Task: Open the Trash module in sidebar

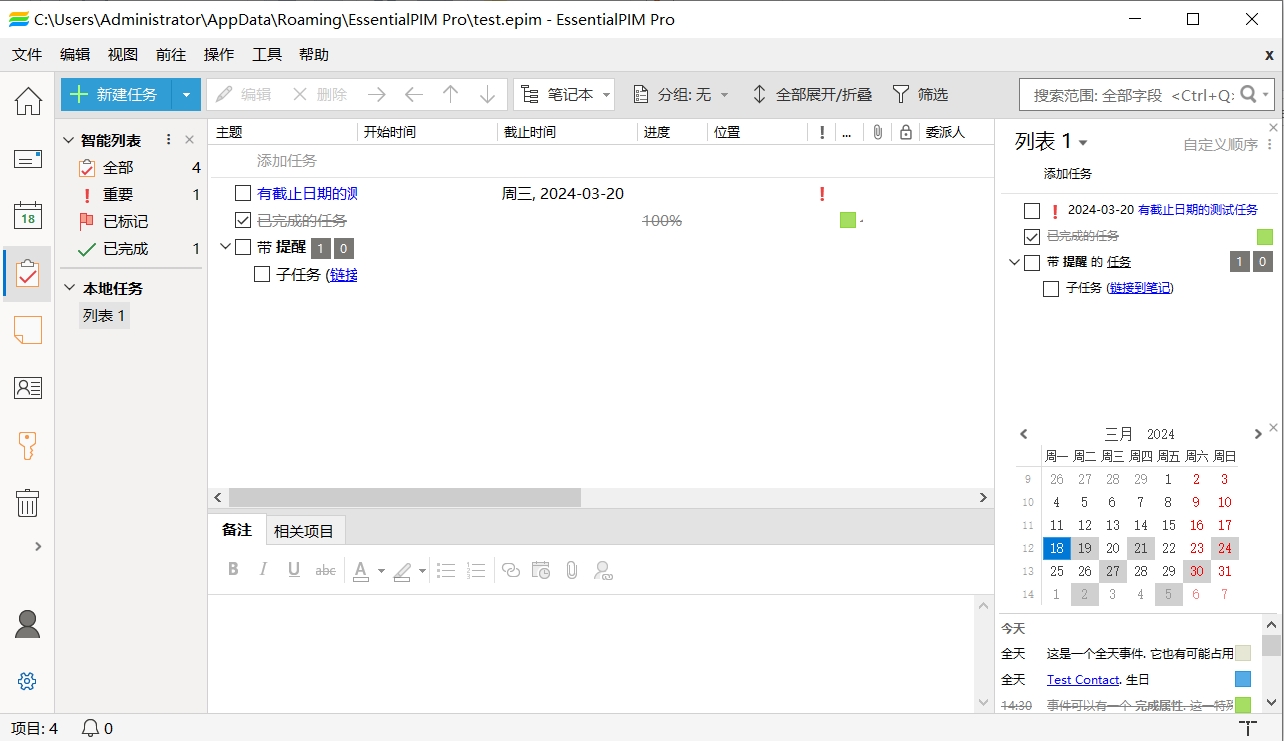Action: coord(28,502)
